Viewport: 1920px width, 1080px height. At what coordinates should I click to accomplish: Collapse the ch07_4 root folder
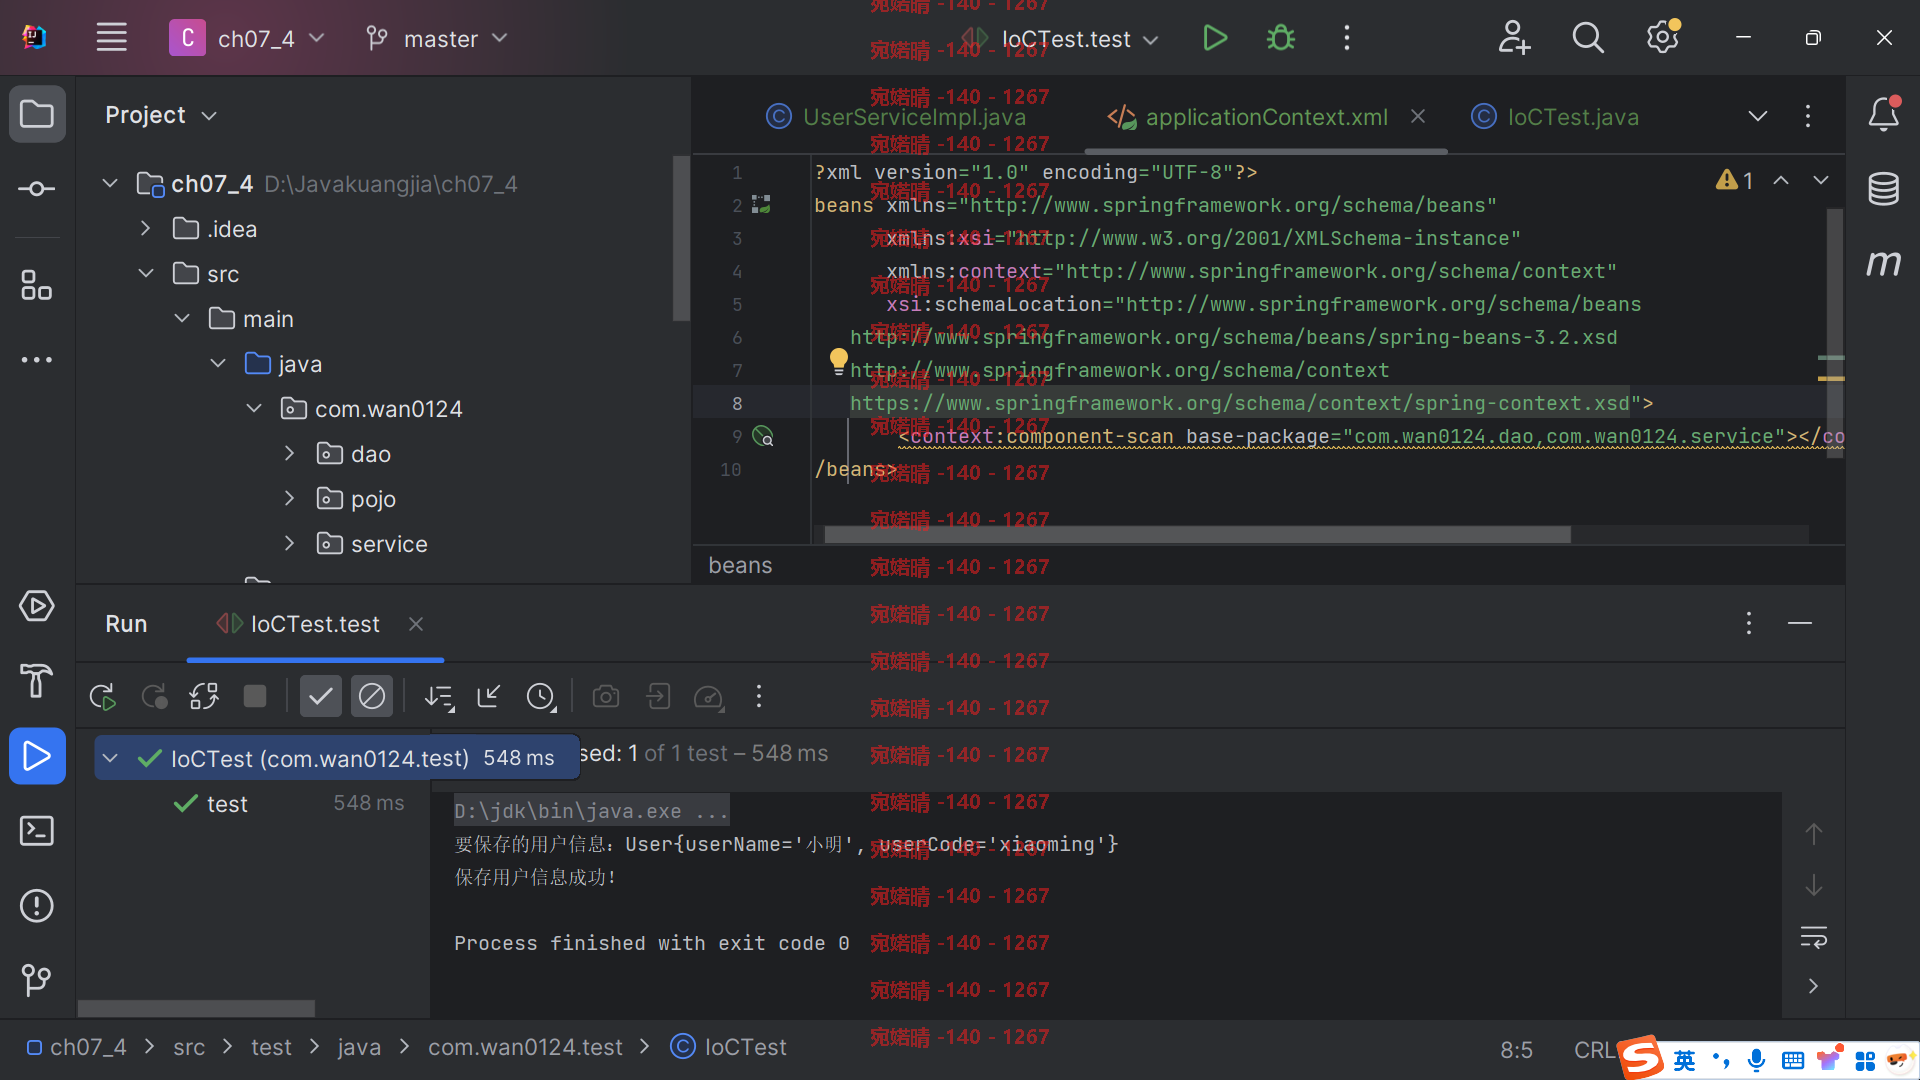point(110,184)
